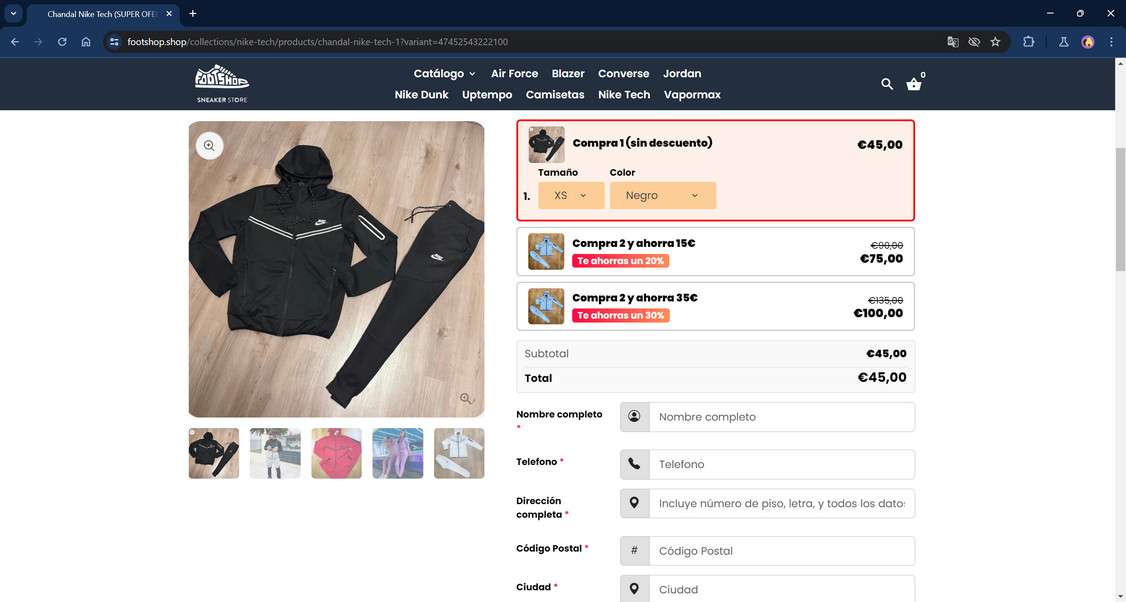The image size is (1126, 602).
Task: Open the translate page icon
Action: [x=953, y=42]
